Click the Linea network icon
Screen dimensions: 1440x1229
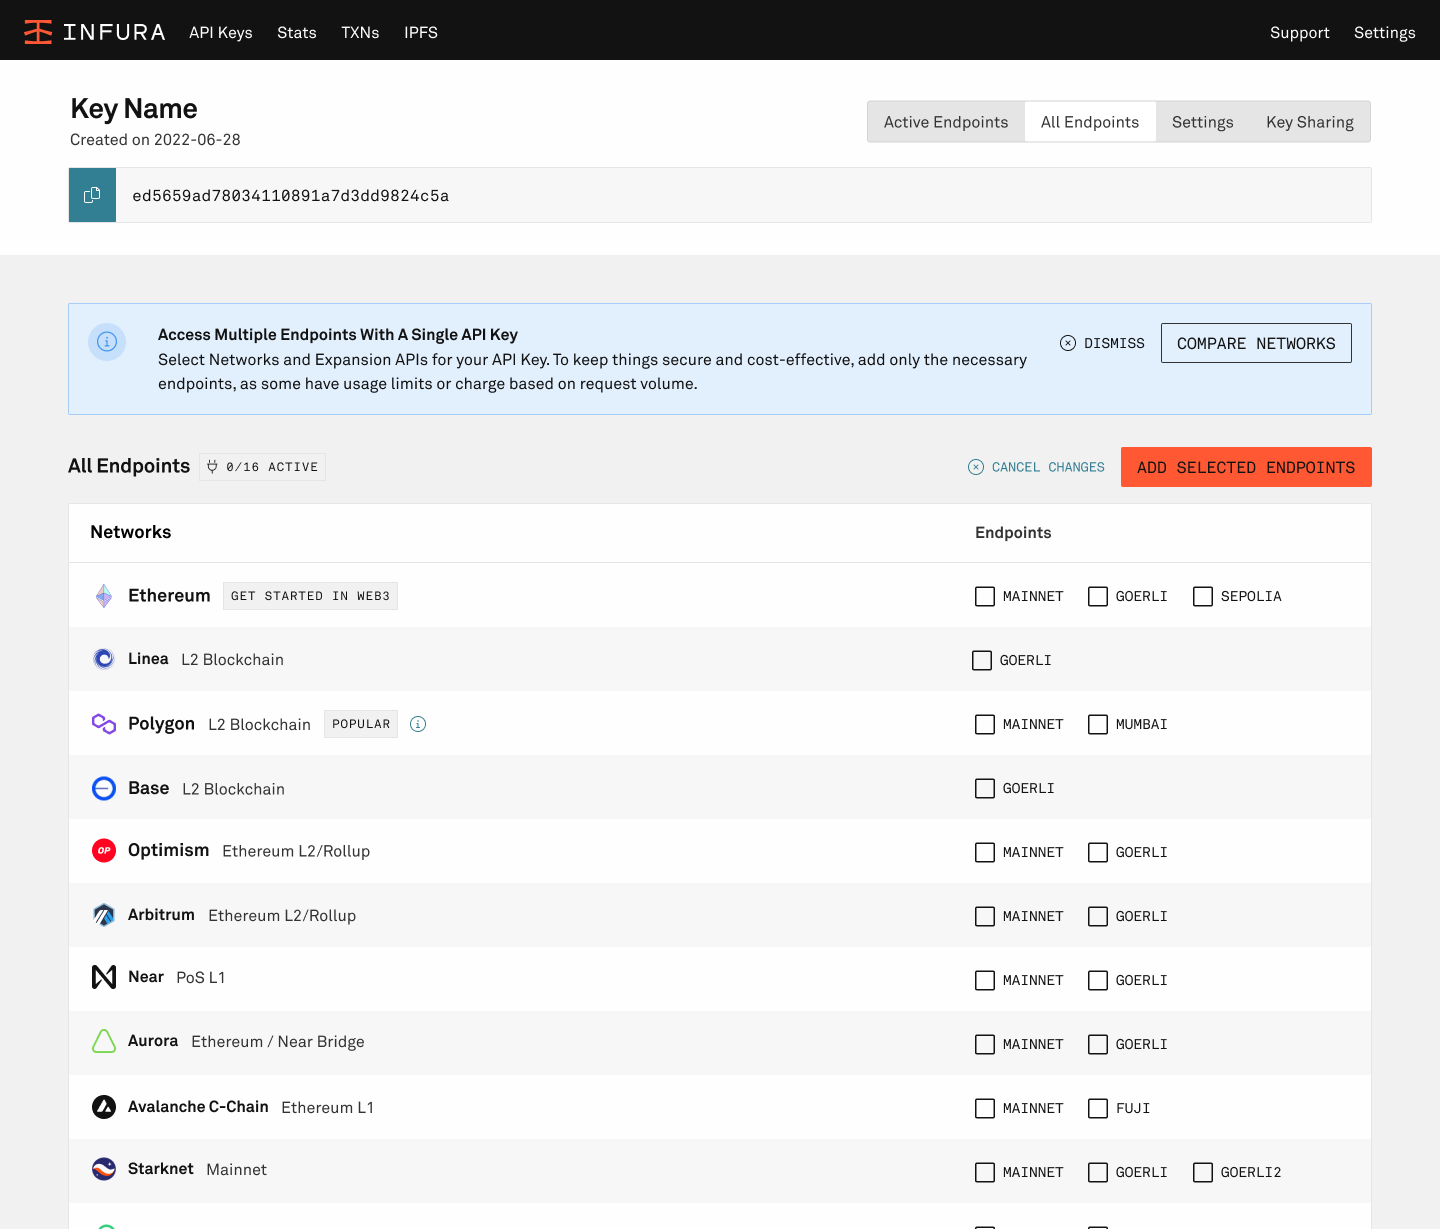(x=104, y=659)
